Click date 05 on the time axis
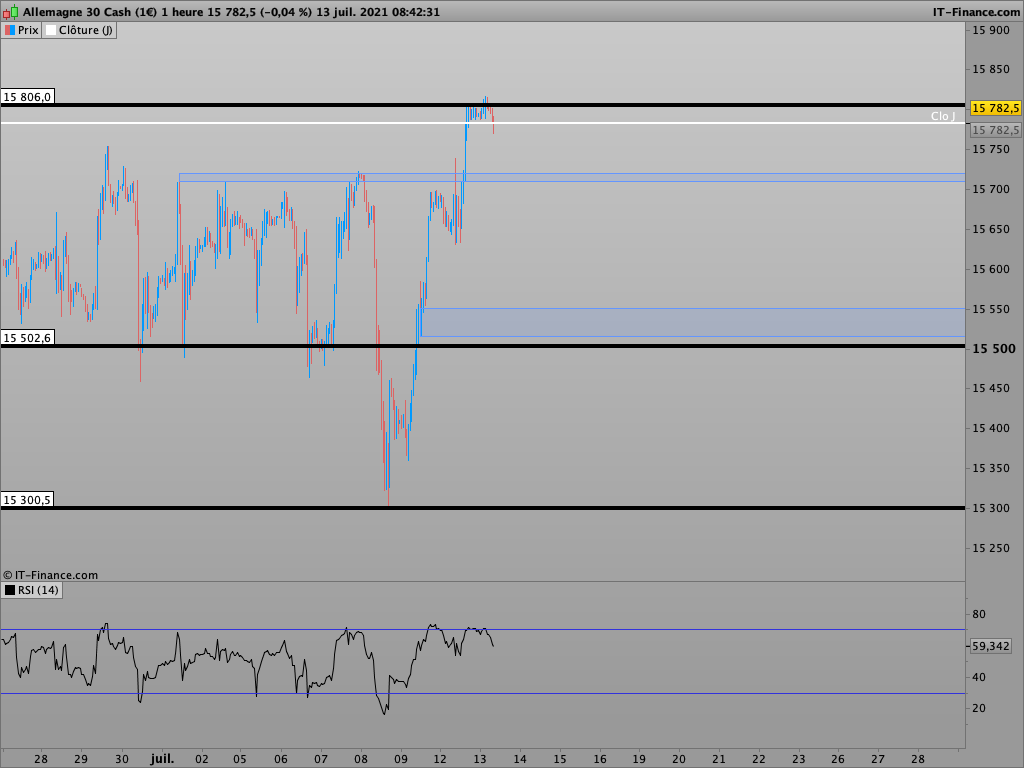Image resolution: width=1024 pixels, height=768 pixels. (x=240, y=758)
